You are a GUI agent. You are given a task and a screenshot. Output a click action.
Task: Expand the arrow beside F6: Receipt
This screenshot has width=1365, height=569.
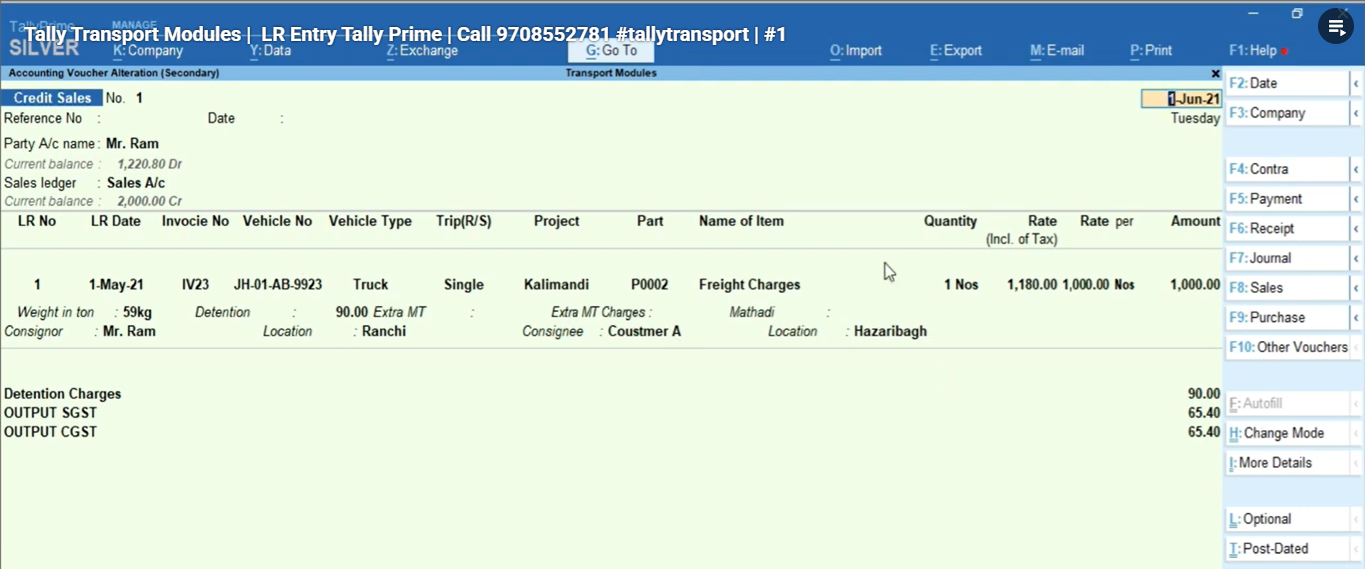tap(1356, 228)
